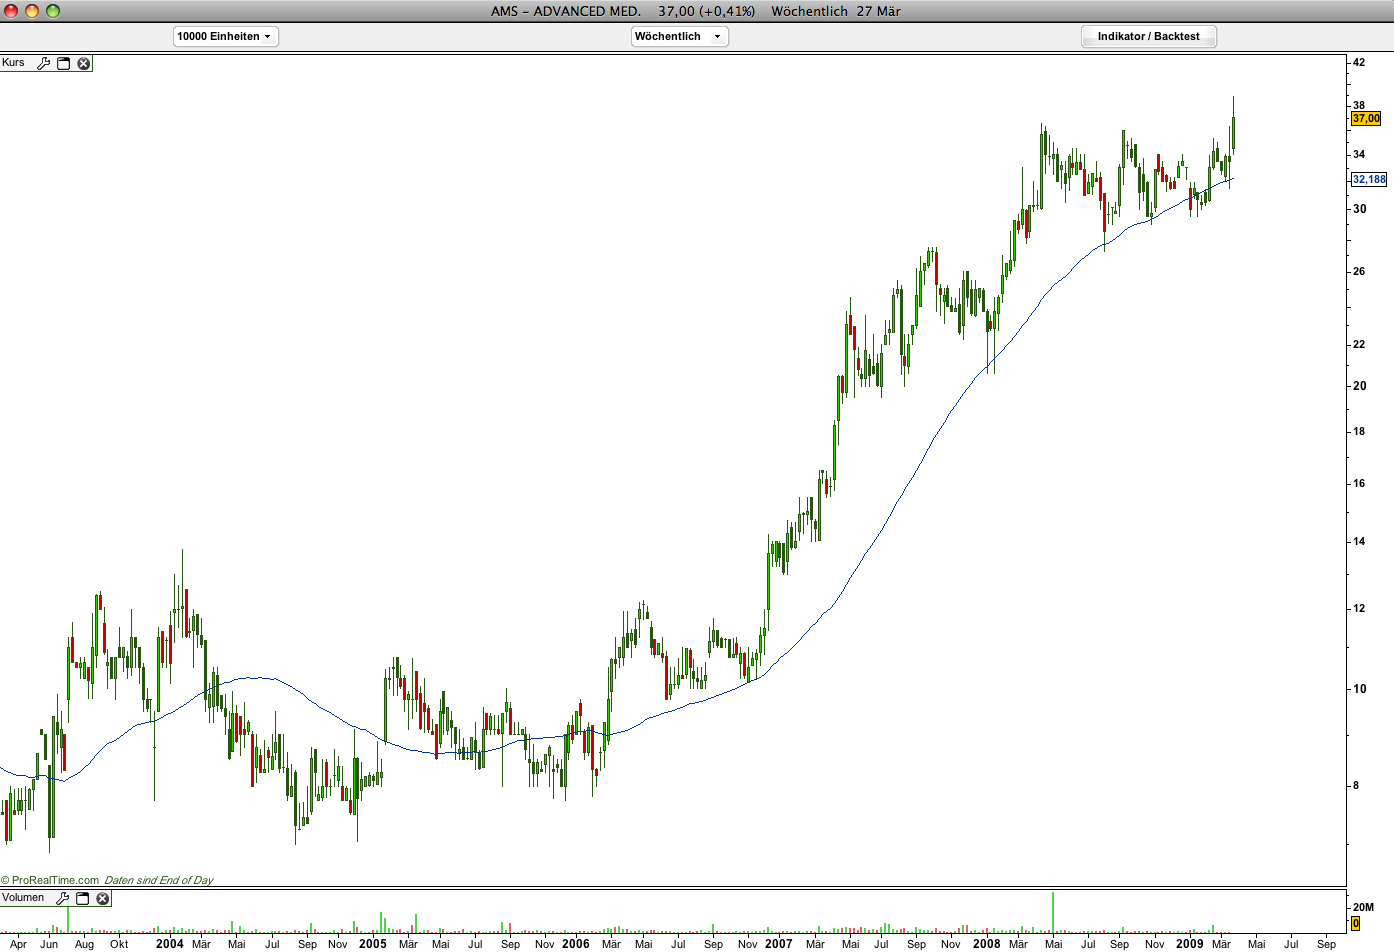This screenshot has width=1394, height=952.
Task: Click the yellow 0 volume value label
Action: pyautogui.click(x=1356, y=923)
